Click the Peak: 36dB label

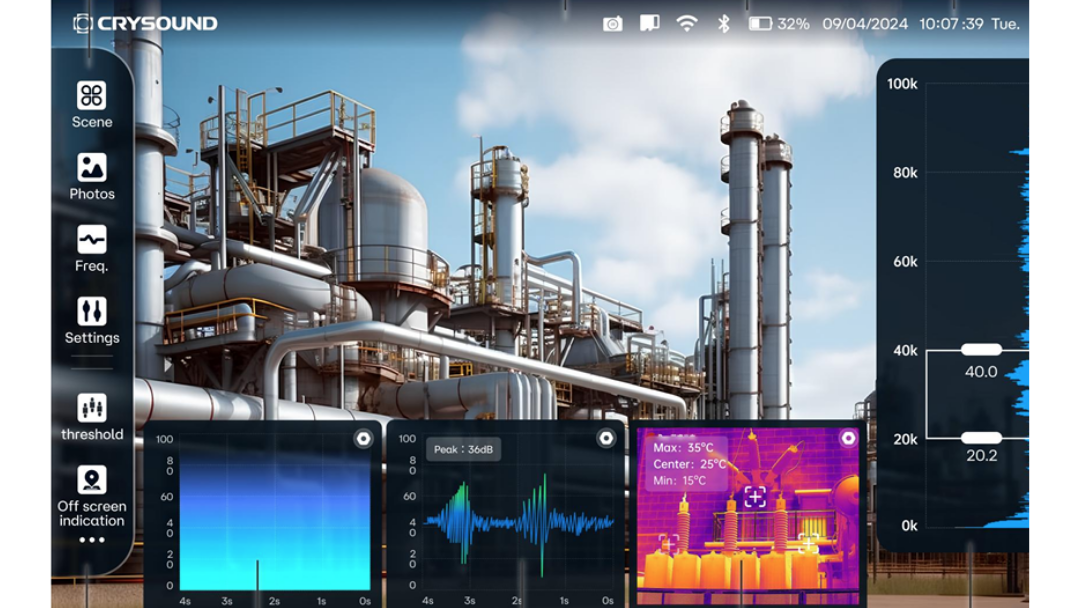pos(463,450)
